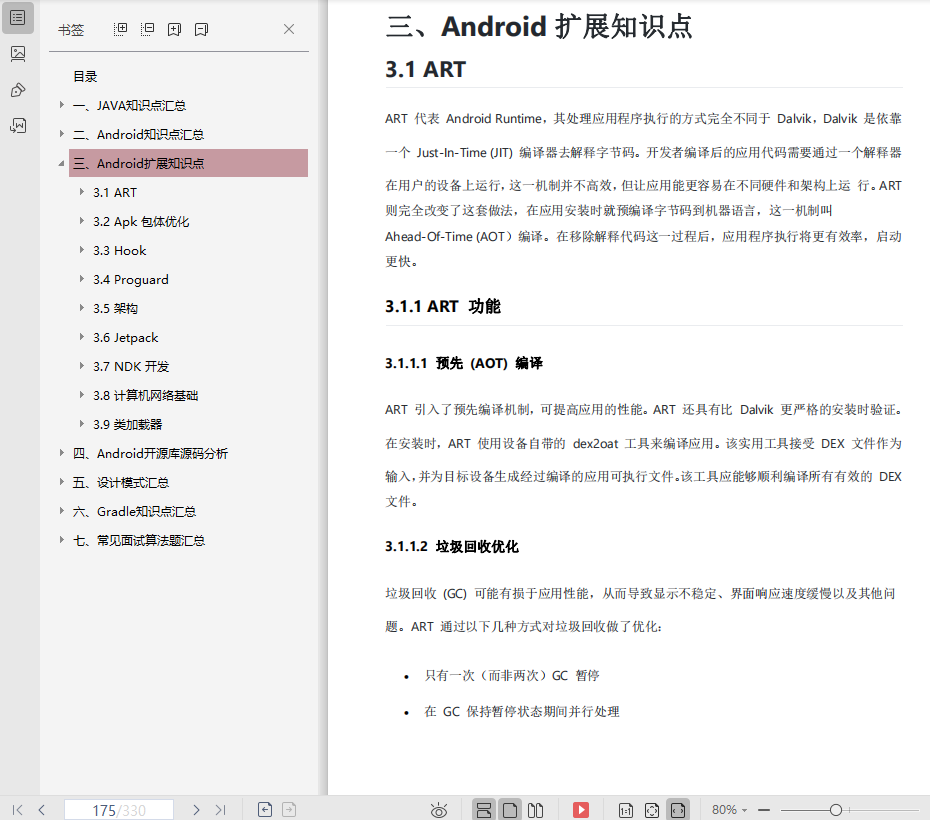The height and width of the screenshot is (820, 930).
Task: Click the page number input field
Action: [118, 810]
